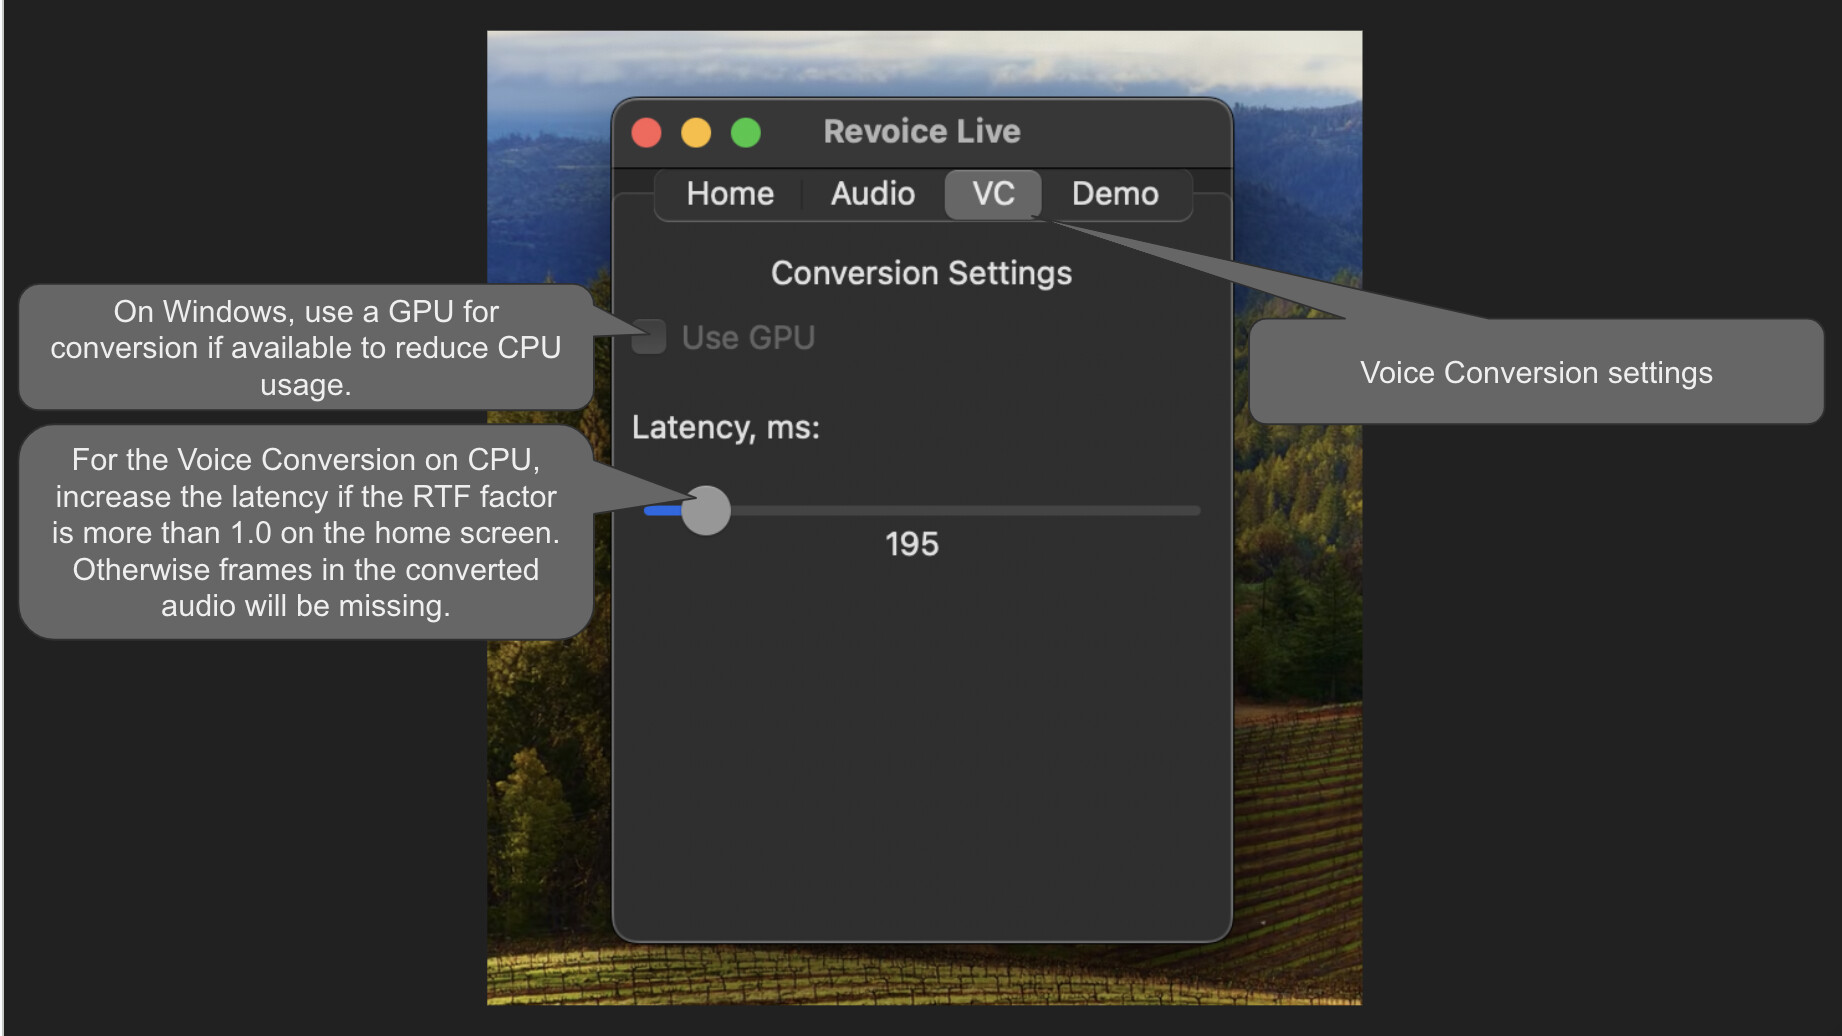Image resolution: width=1842 pixels, height=1036 pixels.
Task: Click the latency slider handle
Action: pos(705,511)
